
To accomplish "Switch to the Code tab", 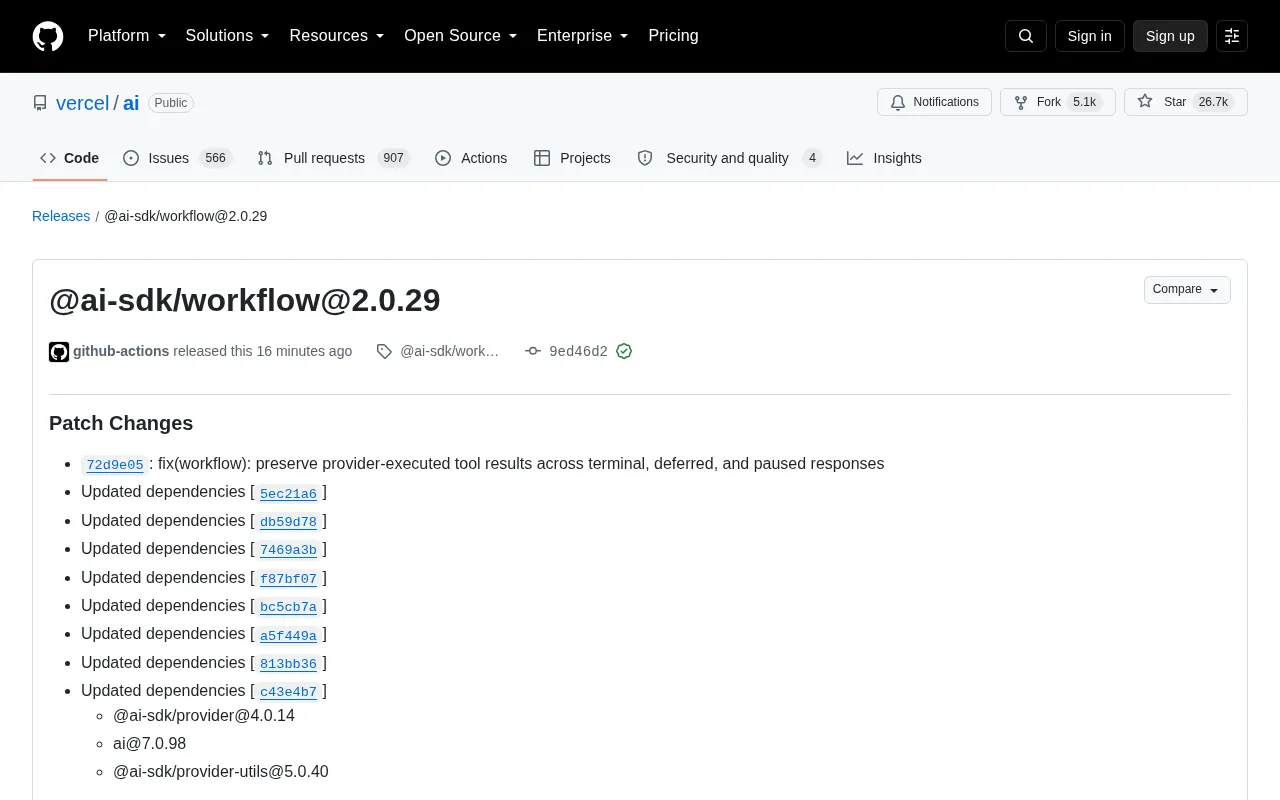I will click(70, 158).
